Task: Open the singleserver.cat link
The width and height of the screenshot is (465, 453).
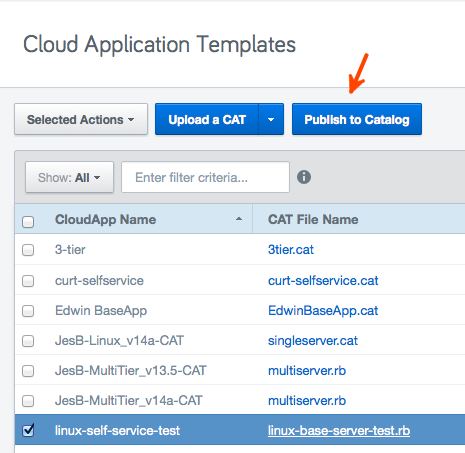Action: point(313,341)
